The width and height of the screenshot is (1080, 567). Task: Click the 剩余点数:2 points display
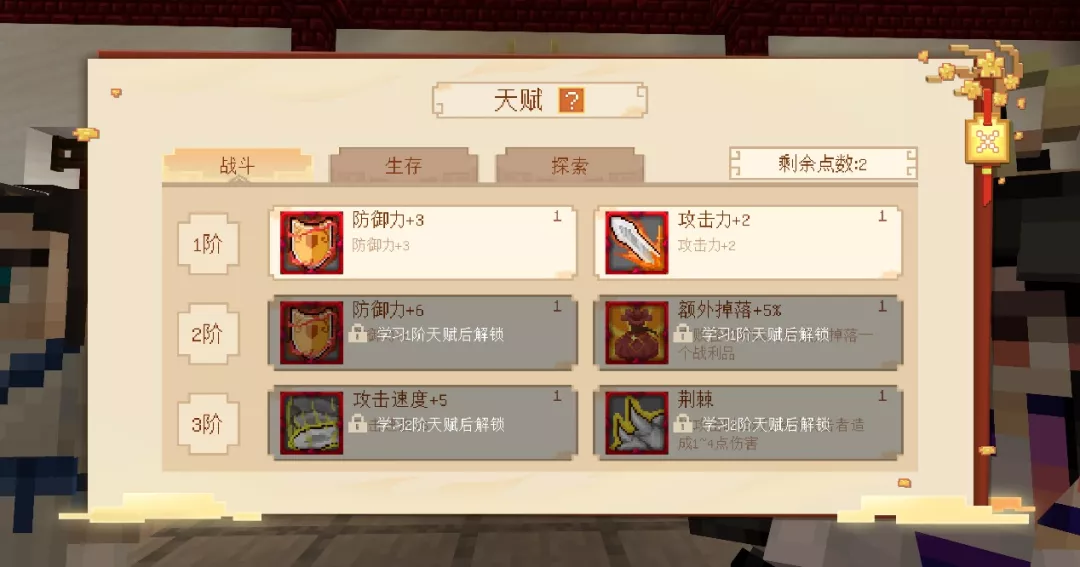823,163
